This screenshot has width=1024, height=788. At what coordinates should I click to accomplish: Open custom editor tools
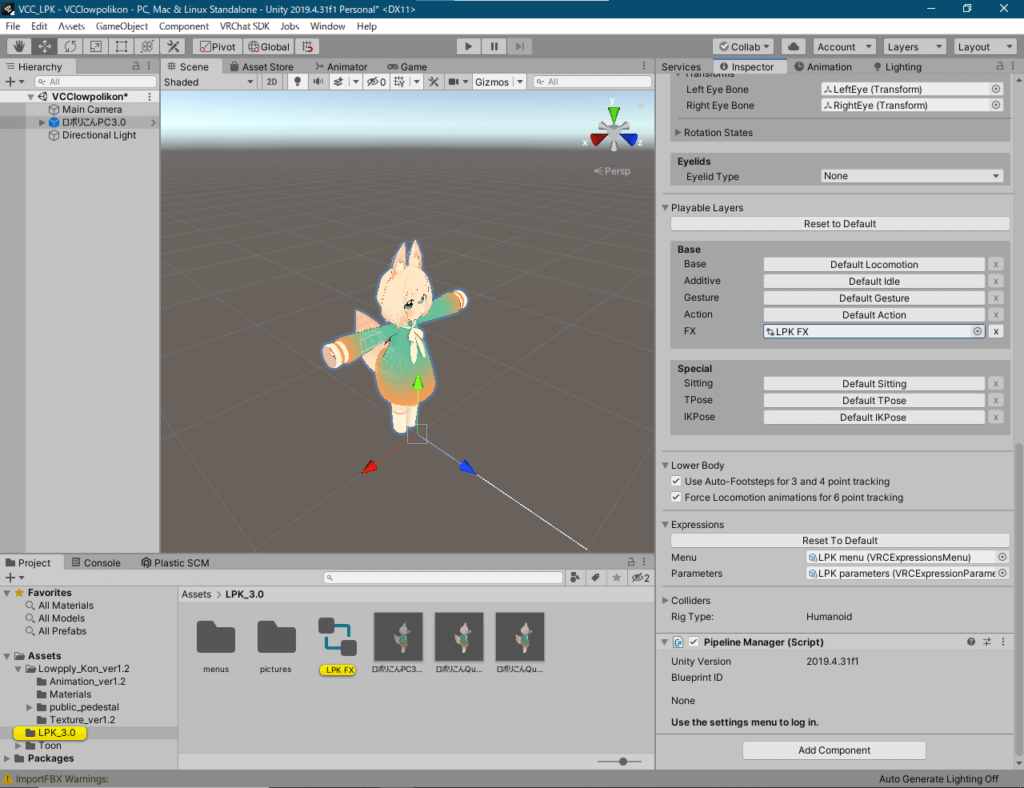point(173,46)
